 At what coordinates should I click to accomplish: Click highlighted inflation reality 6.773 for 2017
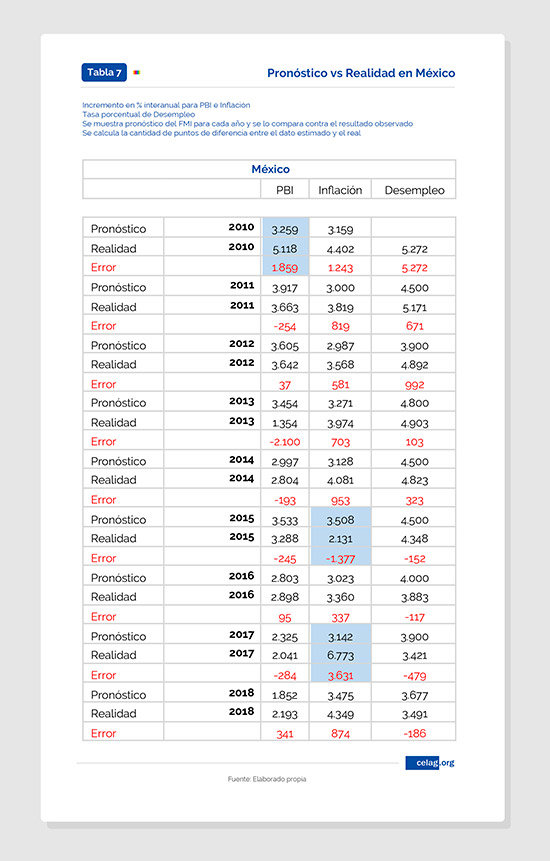[340, 654]
